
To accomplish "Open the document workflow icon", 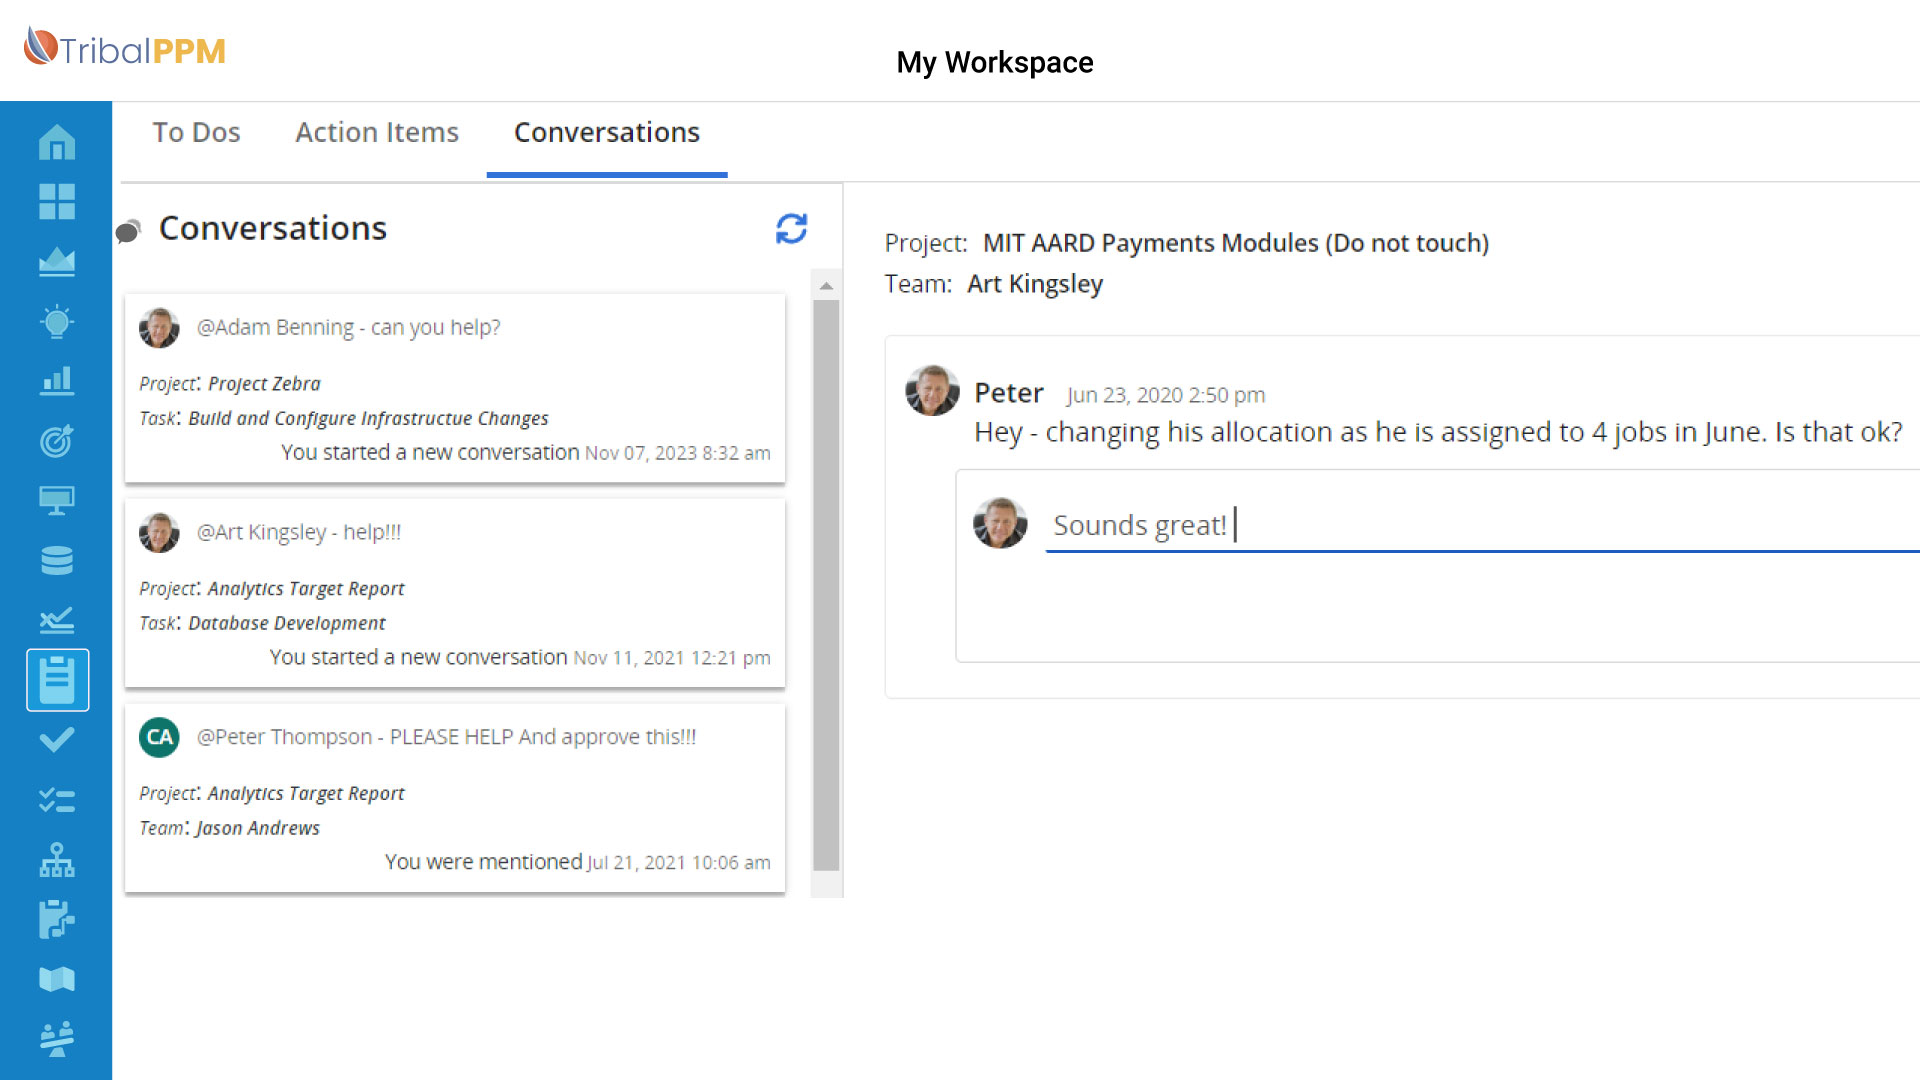I will 57,919.
